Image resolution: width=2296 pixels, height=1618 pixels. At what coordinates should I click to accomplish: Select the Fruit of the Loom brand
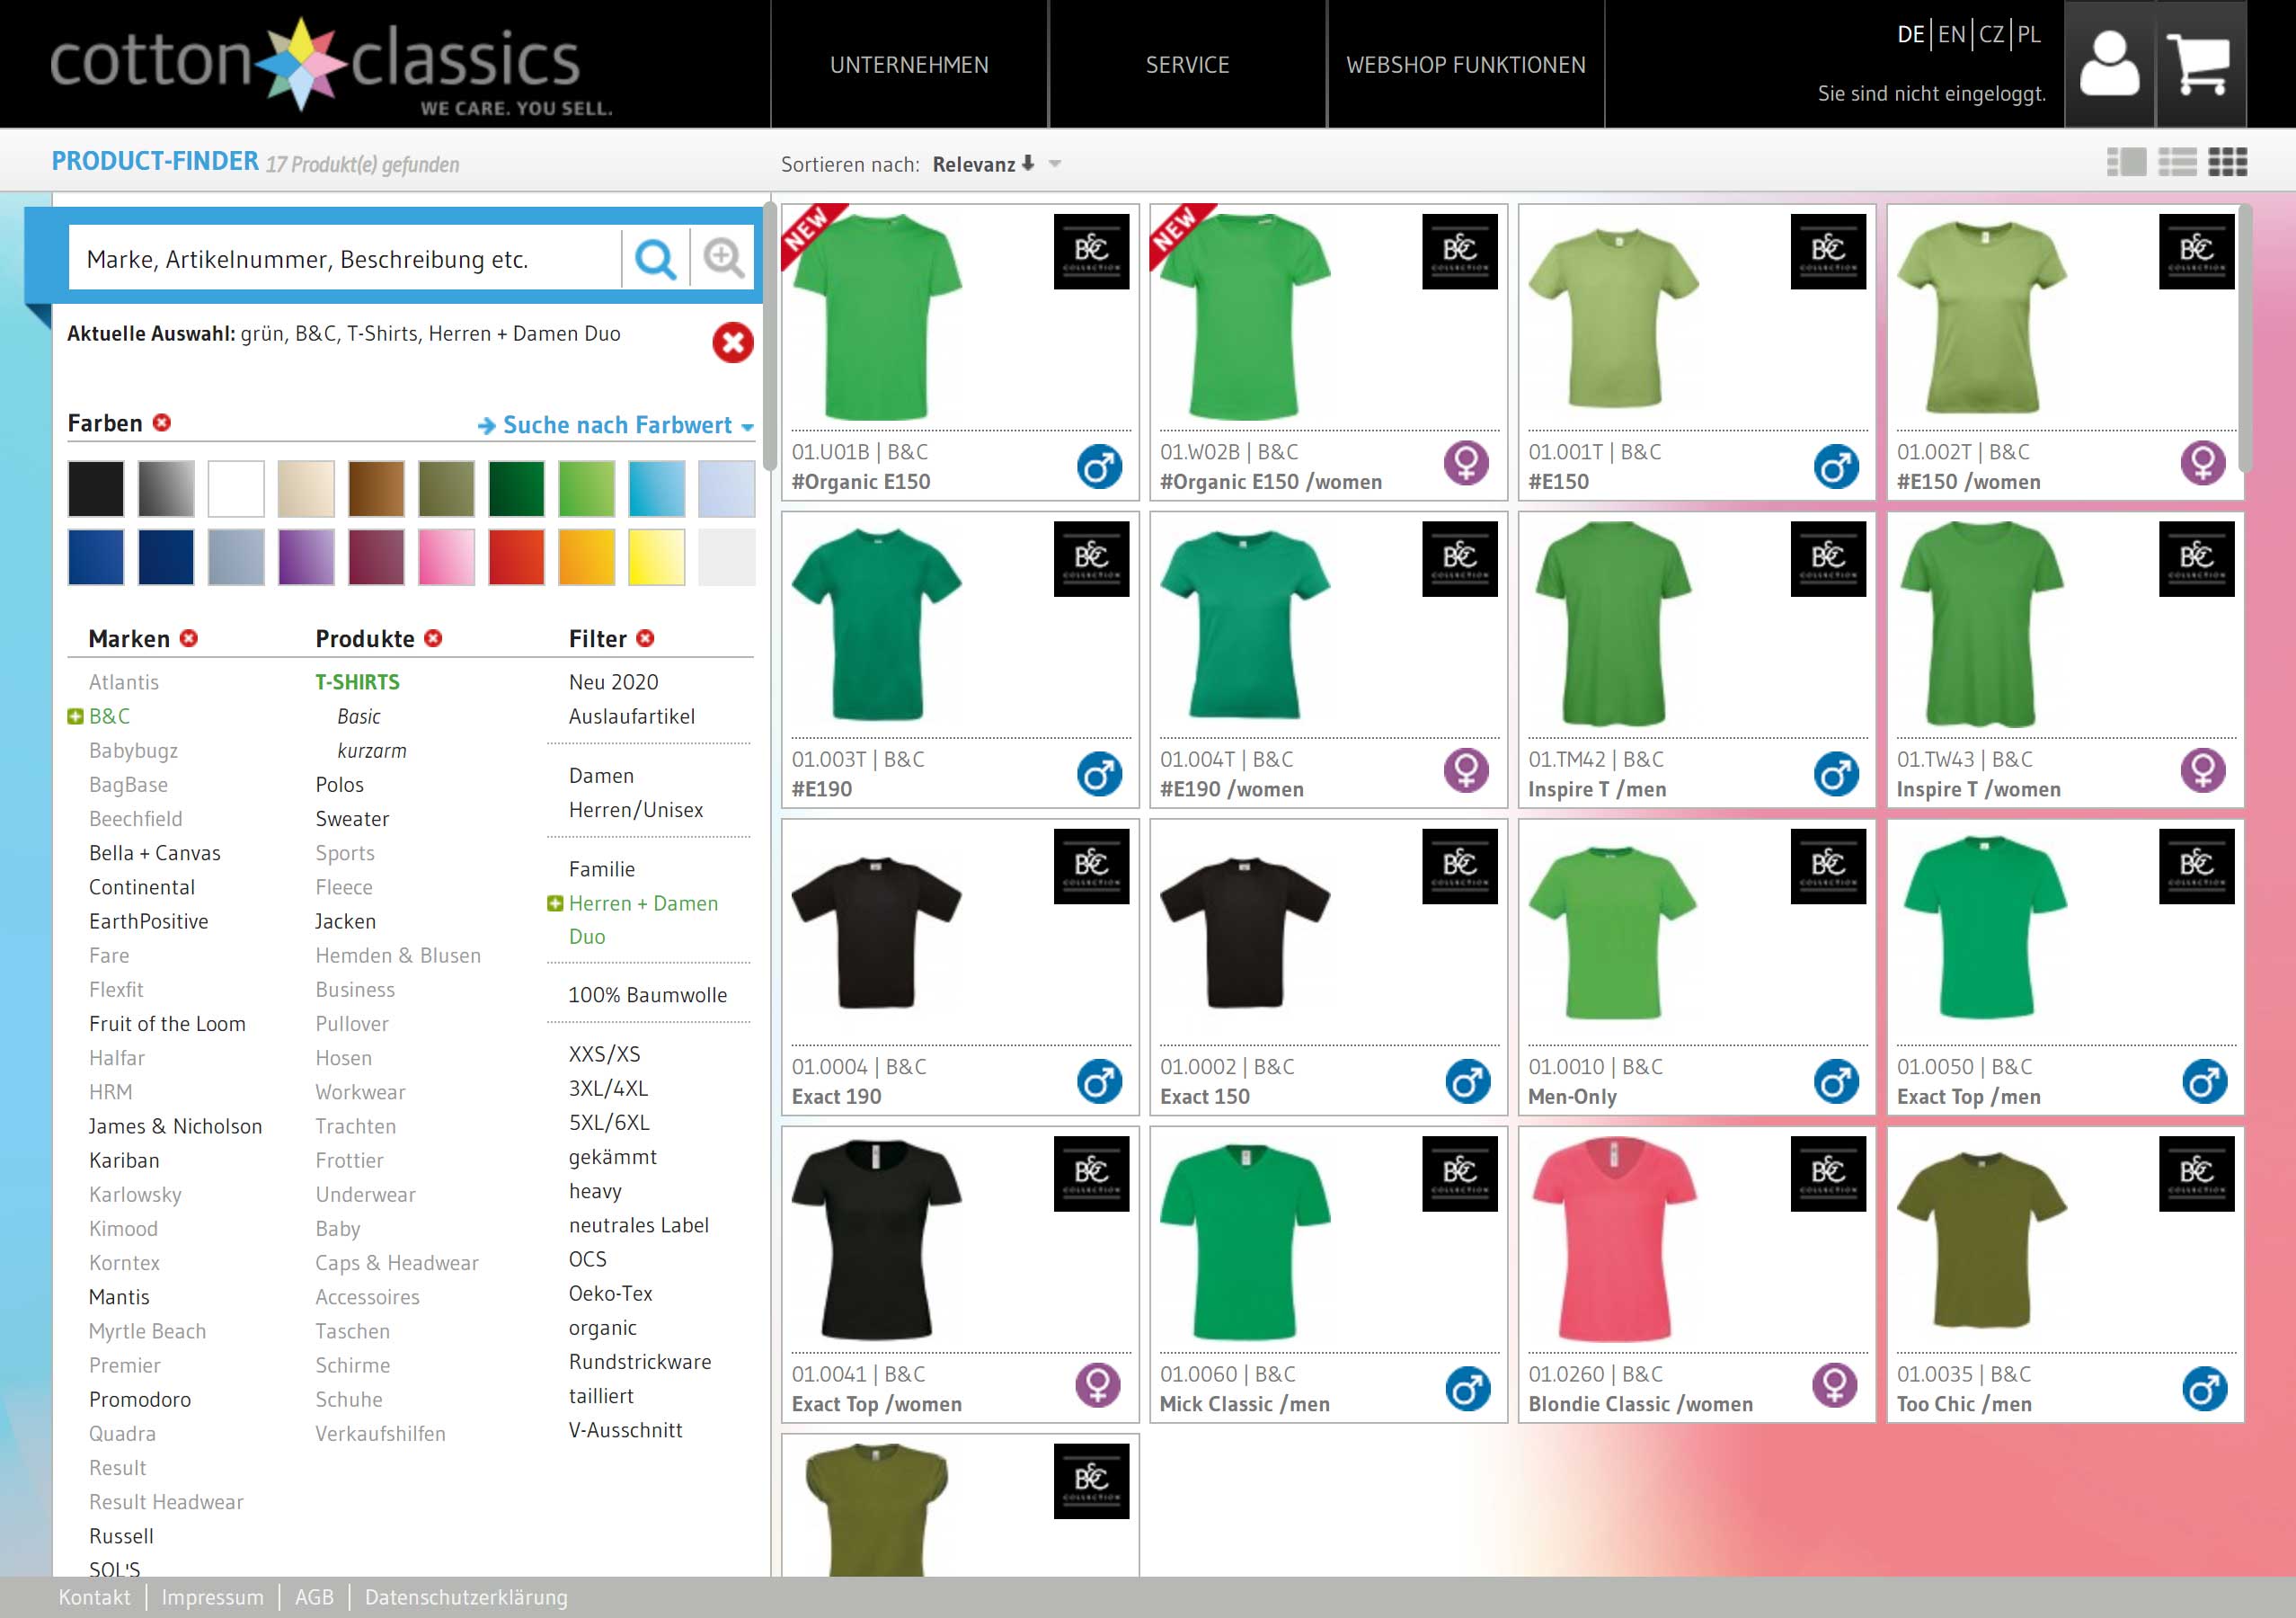[167, 1024]
